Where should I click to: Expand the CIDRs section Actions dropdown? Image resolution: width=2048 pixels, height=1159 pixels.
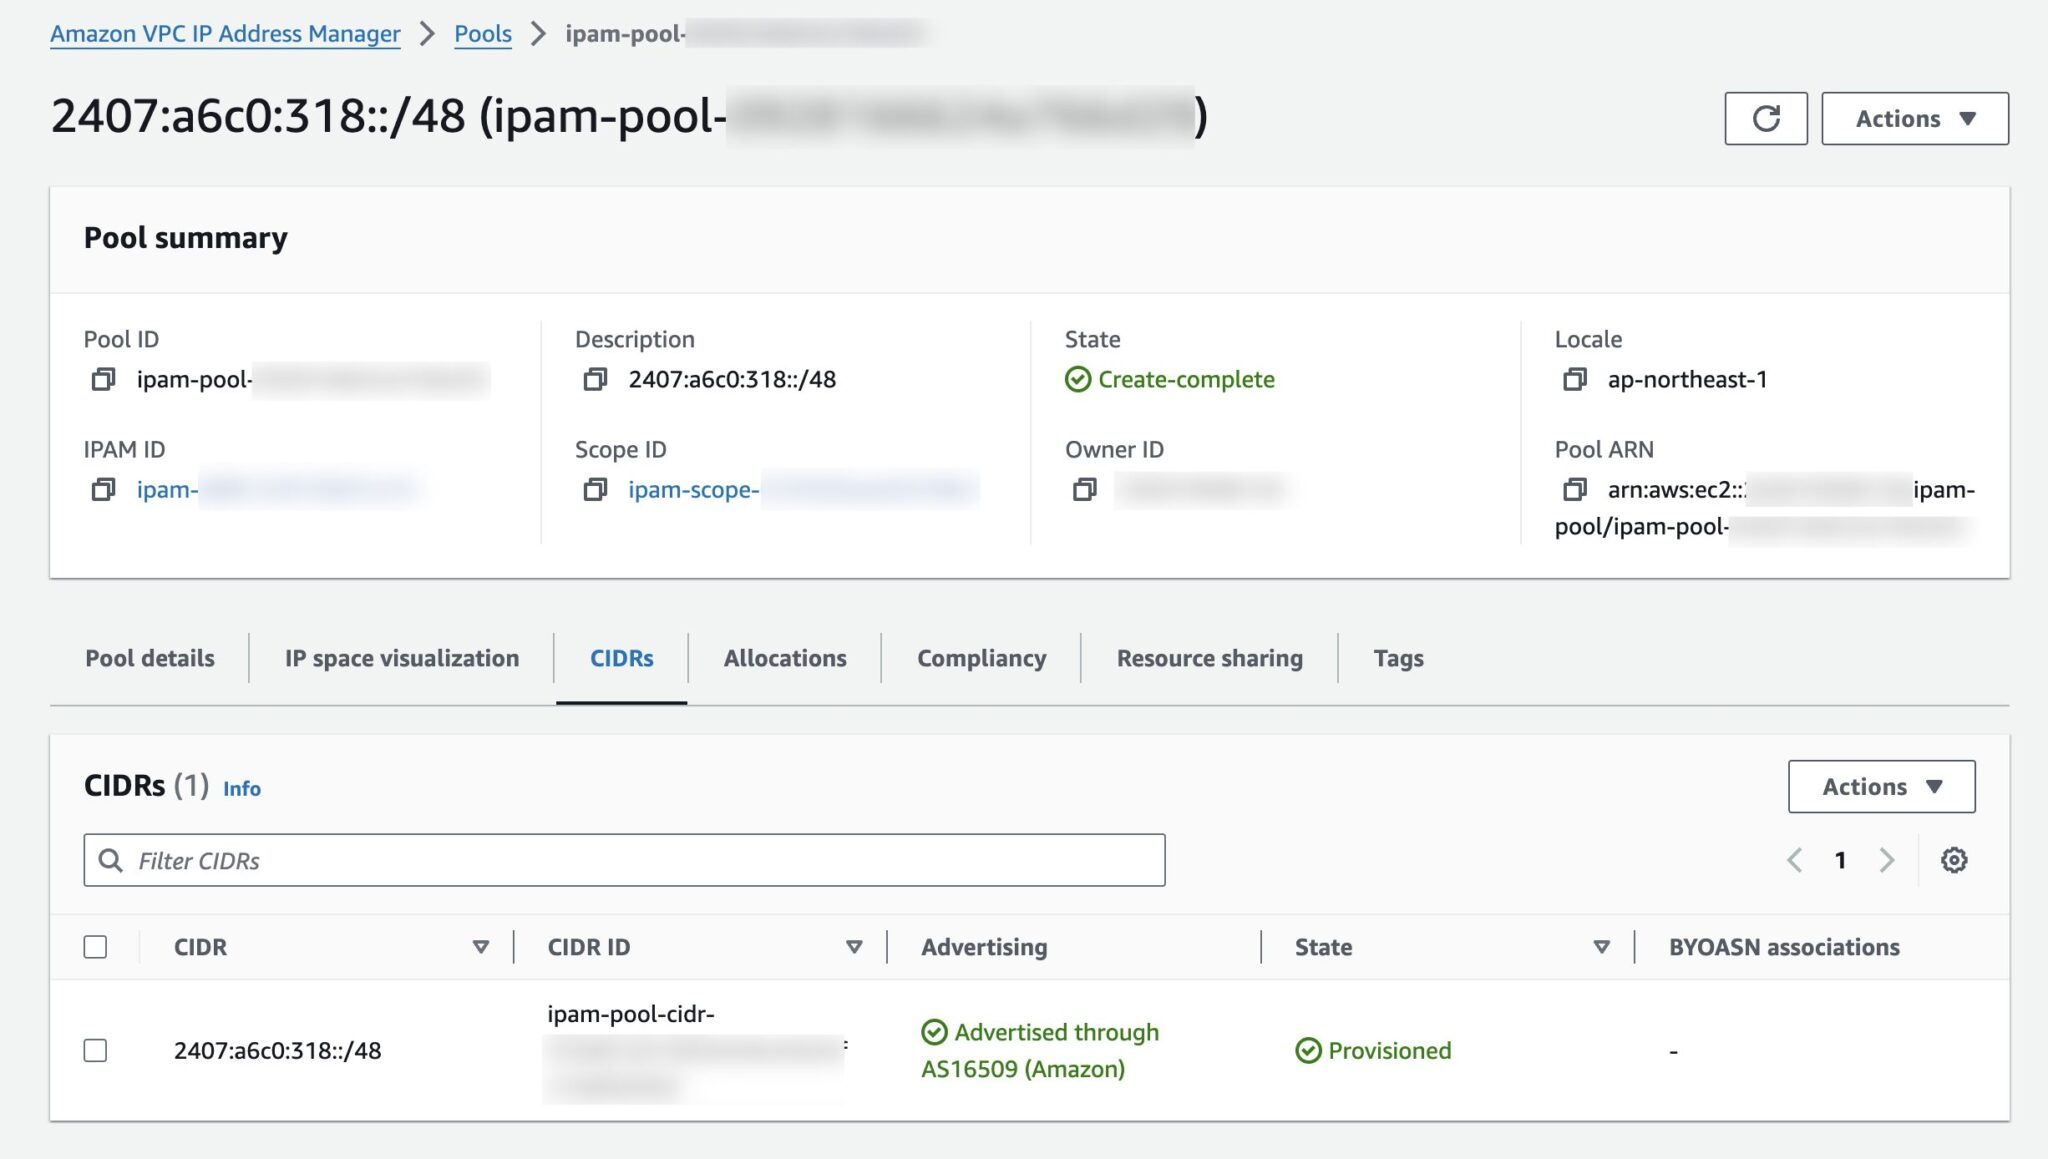coord(1880,787)
